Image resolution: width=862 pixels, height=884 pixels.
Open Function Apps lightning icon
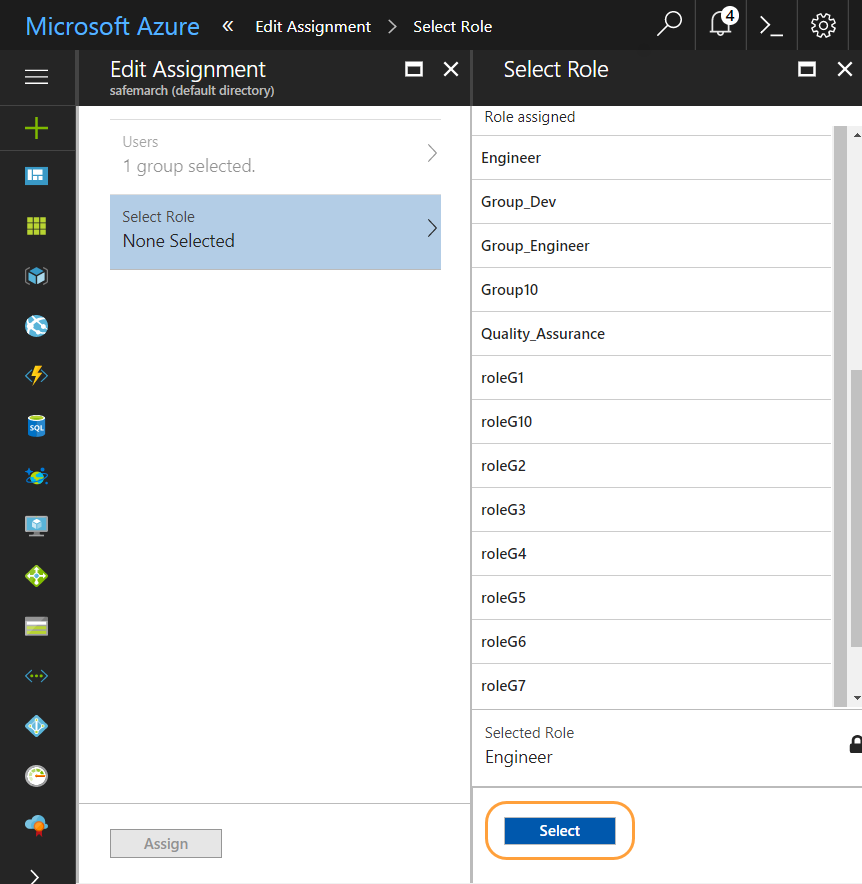(x=36, y=376)
